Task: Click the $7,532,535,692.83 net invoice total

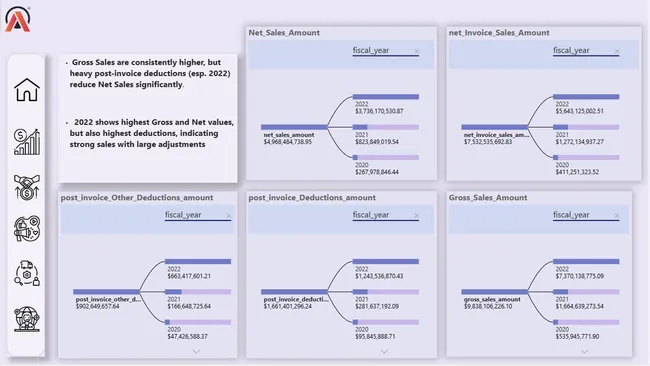Action: tap(488, 142)
